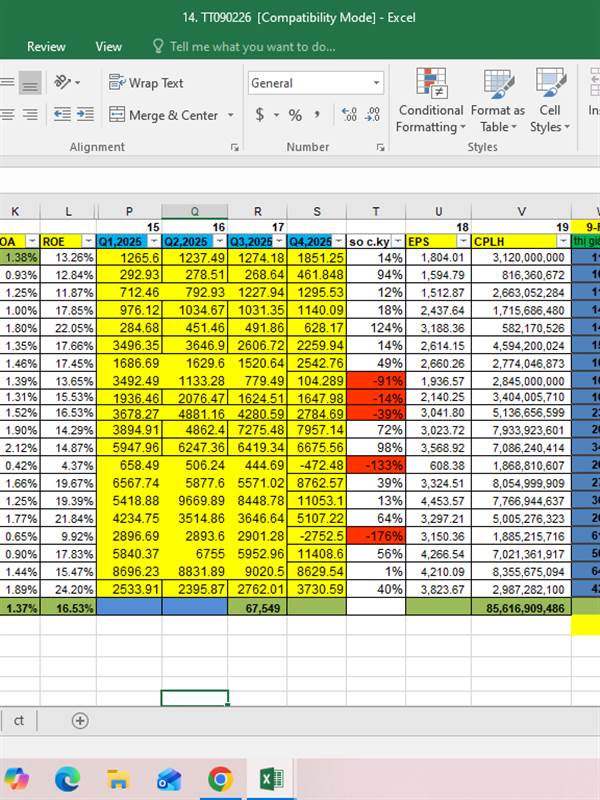Screen dimensions: 600x800
Task: Click the Increase Decimal icon
Action: pyautogui.click(x=349, y=114)
